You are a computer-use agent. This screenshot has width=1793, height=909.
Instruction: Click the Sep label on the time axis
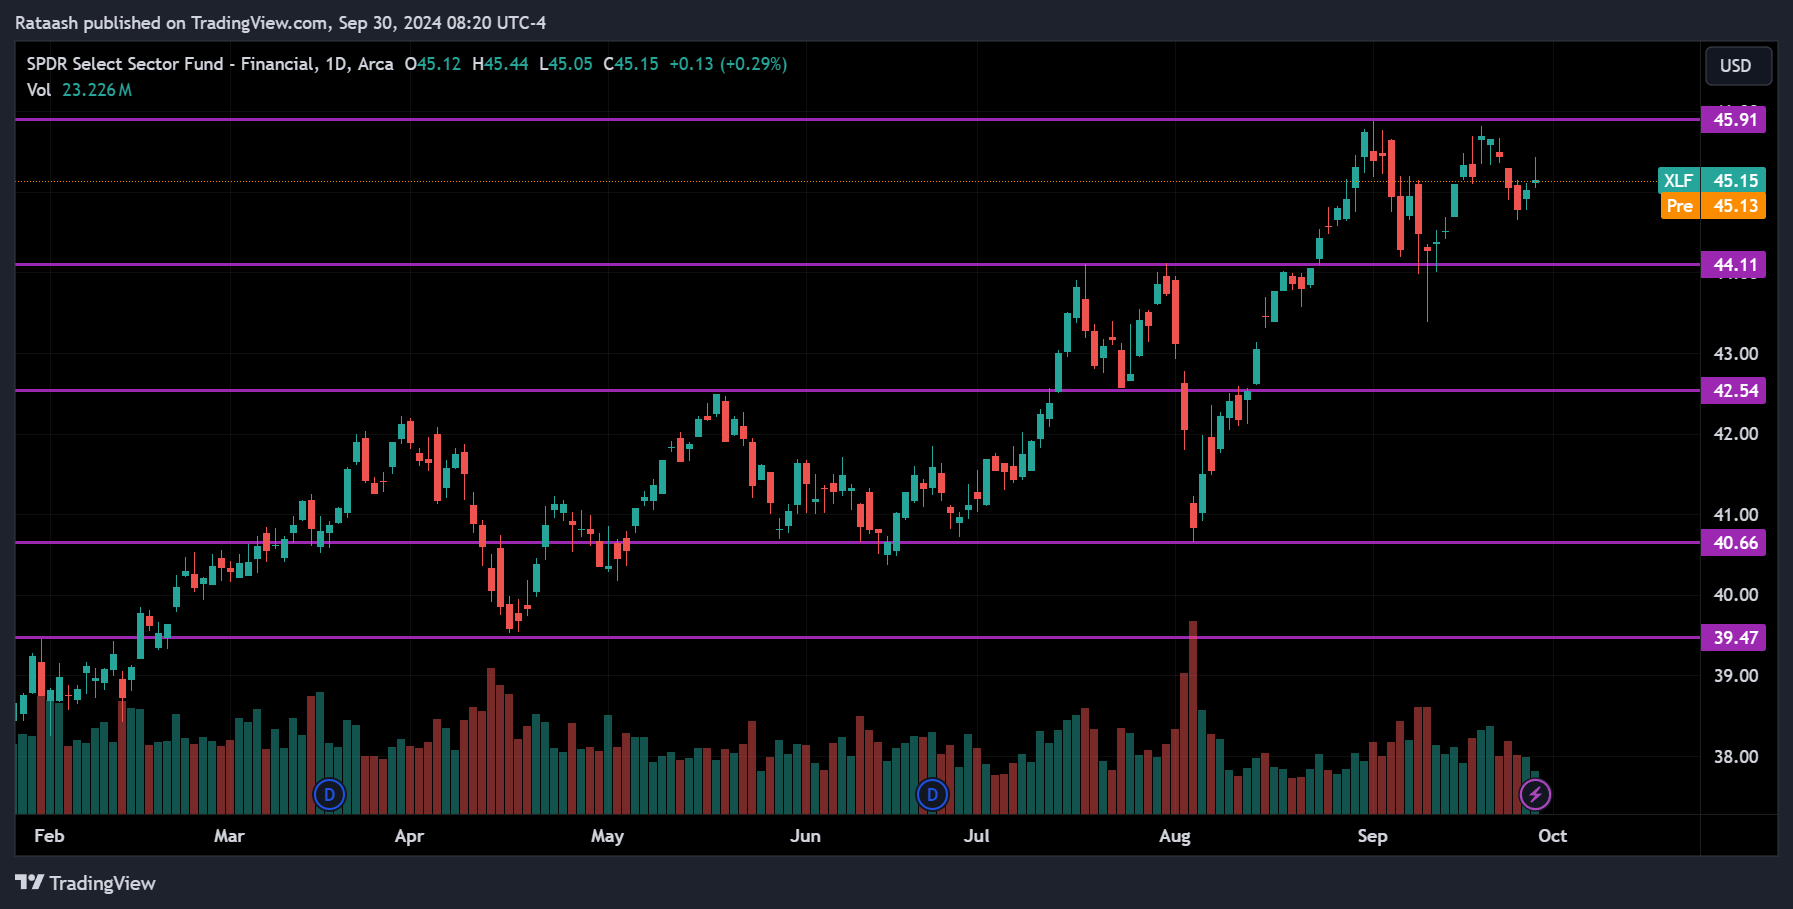[x=1372, y=836]
